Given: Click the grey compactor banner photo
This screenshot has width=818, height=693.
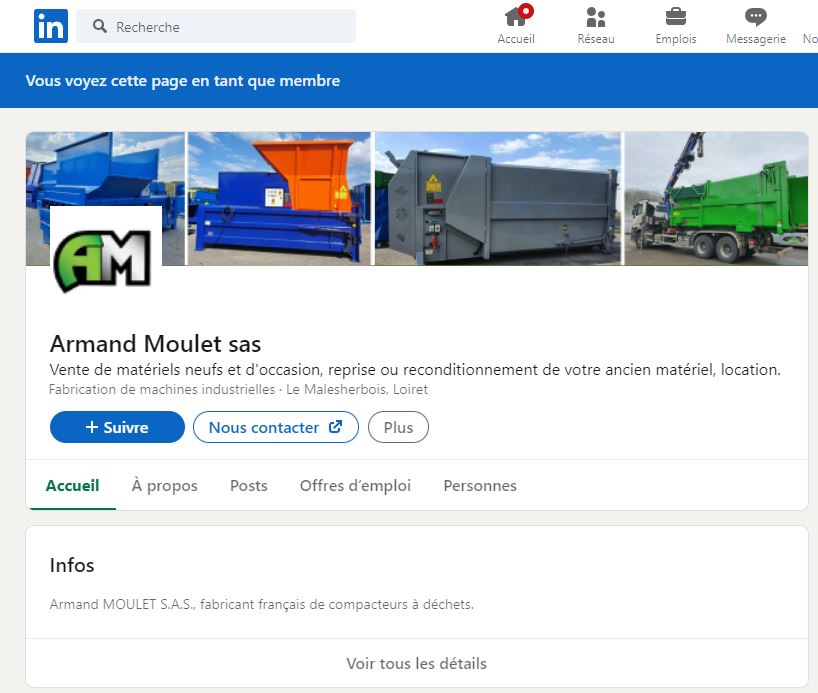Looking at the screenshot, I should click(498, 198).
